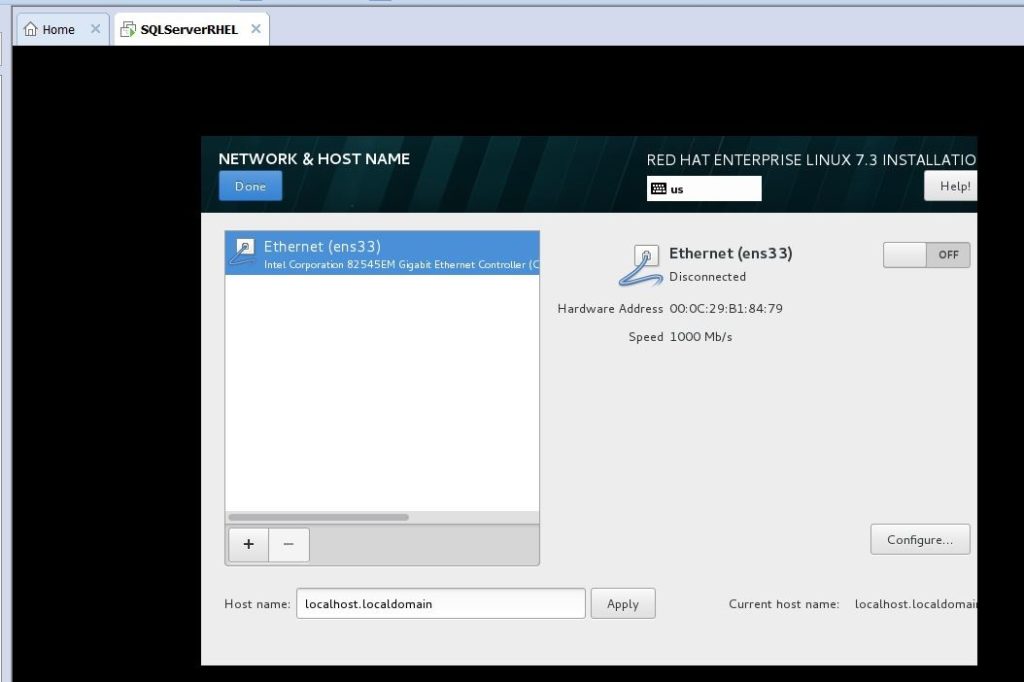Select the SQLServerRHEL tab title
Viewport: 1024px width, 682px height.
click(x=189, y=30)
